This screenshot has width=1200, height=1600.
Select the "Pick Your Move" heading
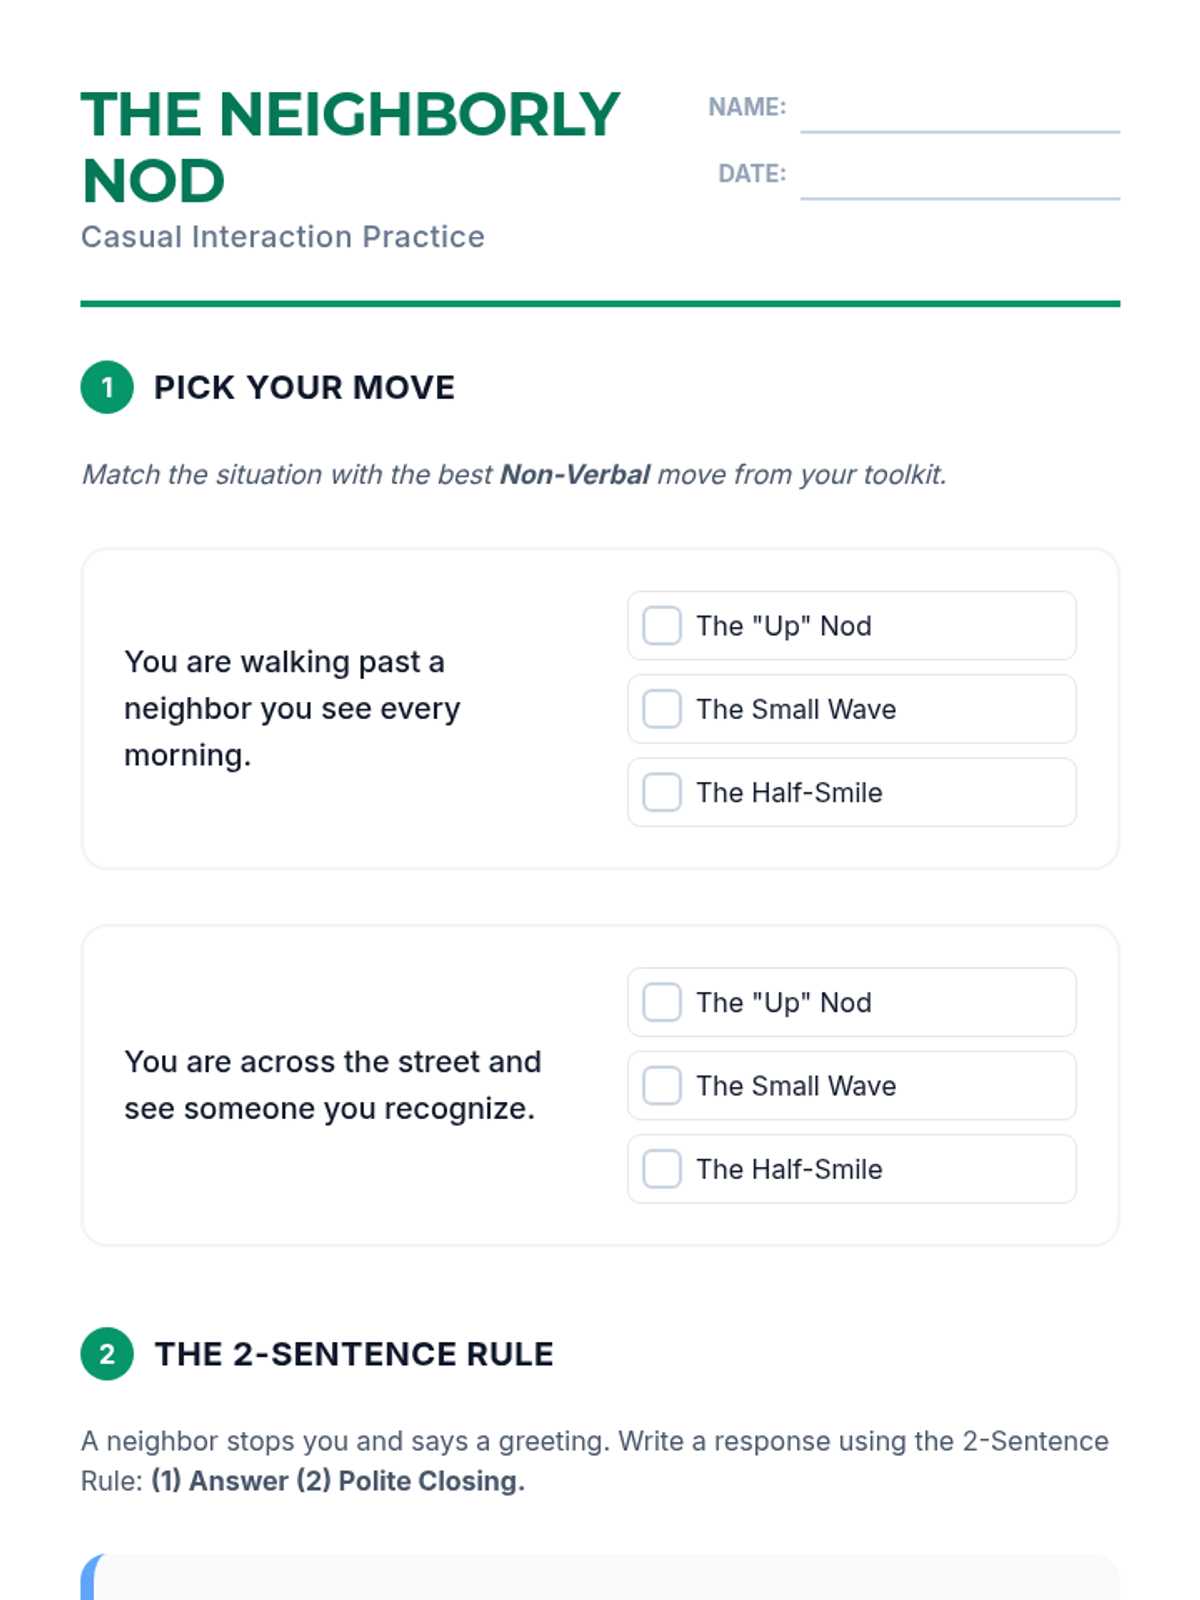[304, 388]
